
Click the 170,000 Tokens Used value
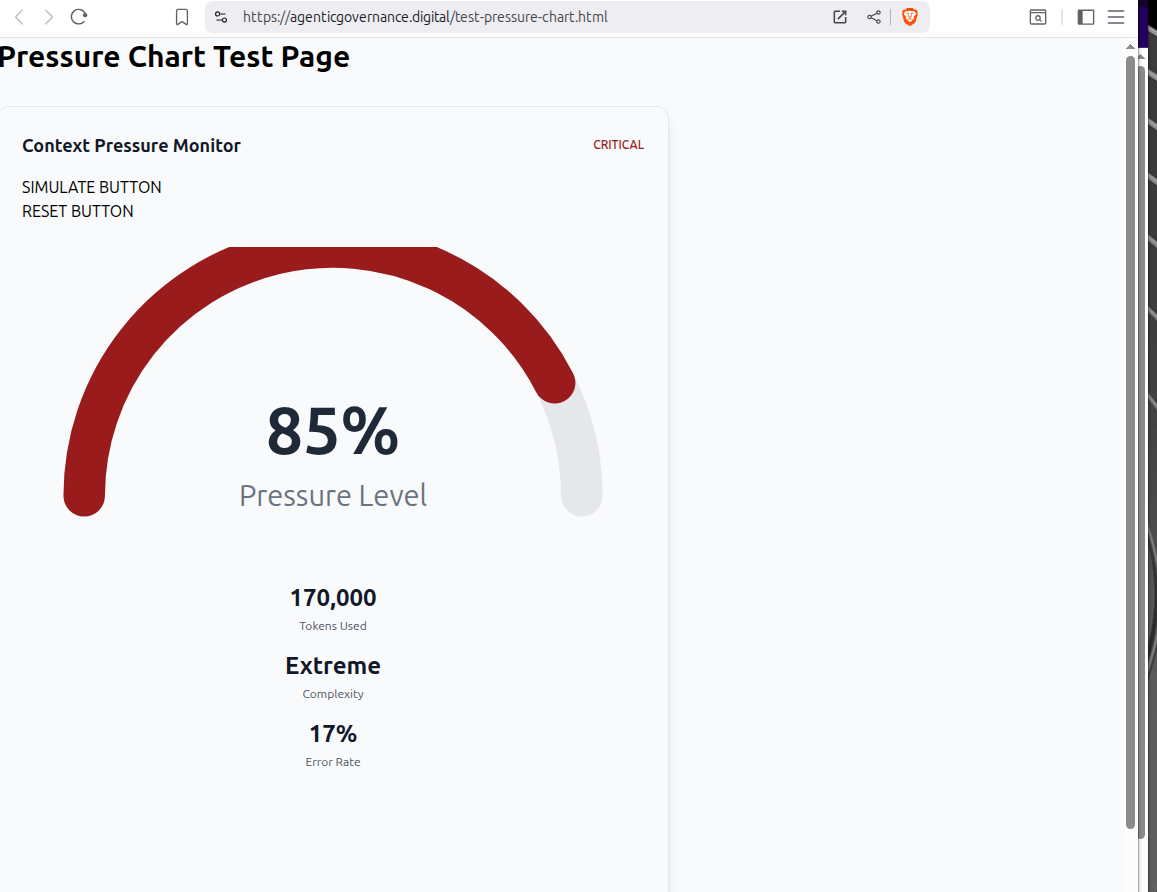pos(333,598)
